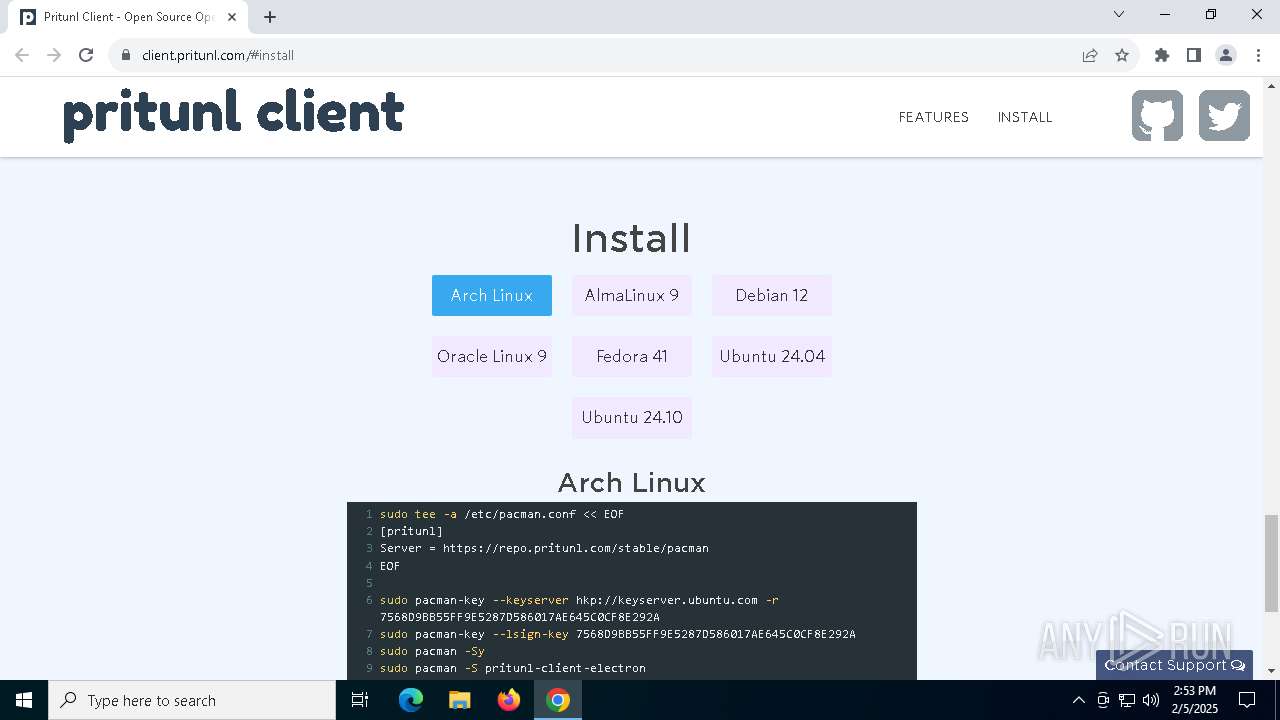This screenshot has width=1280, height=720.
Task: Click 'sudo pacman -S pritunl-client-electron' line
Action: coord(513,668)
